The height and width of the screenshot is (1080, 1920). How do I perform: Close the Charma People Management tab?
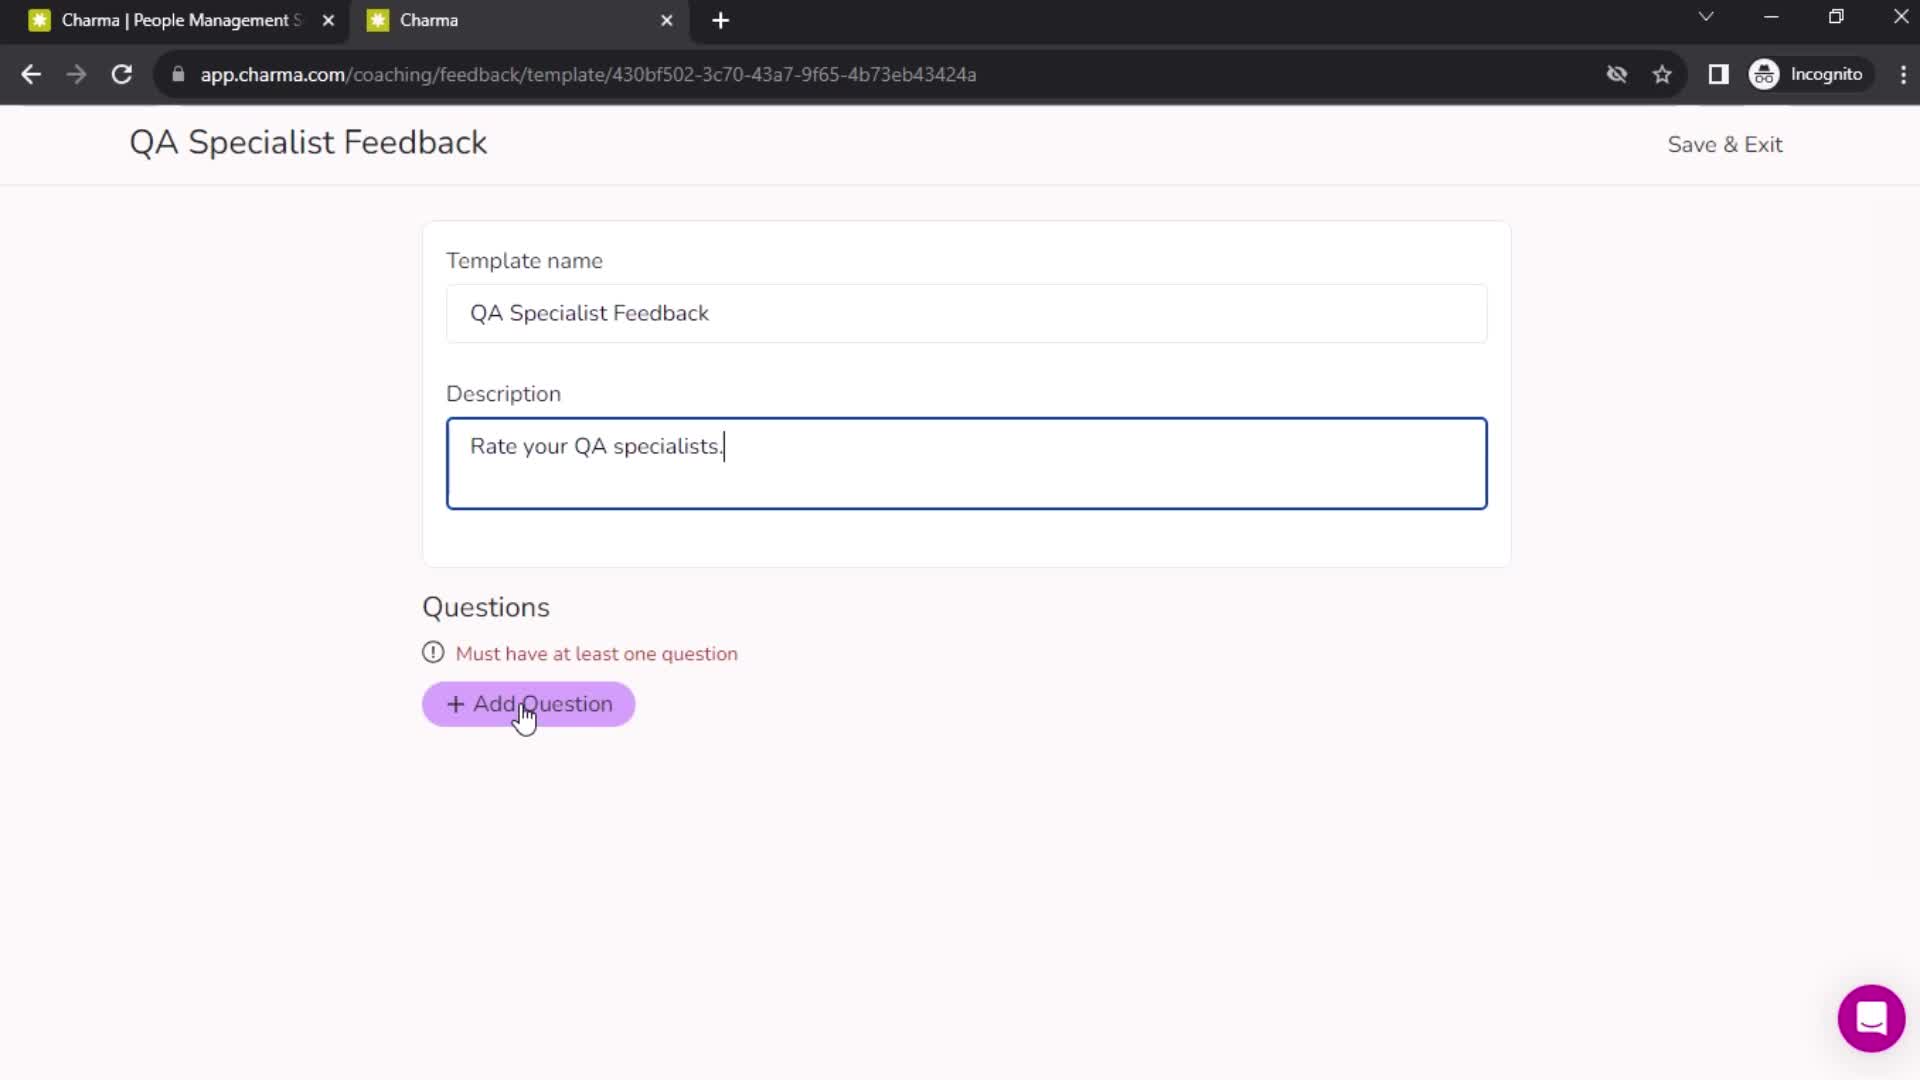pyautogui.click(x=328, y=20)
